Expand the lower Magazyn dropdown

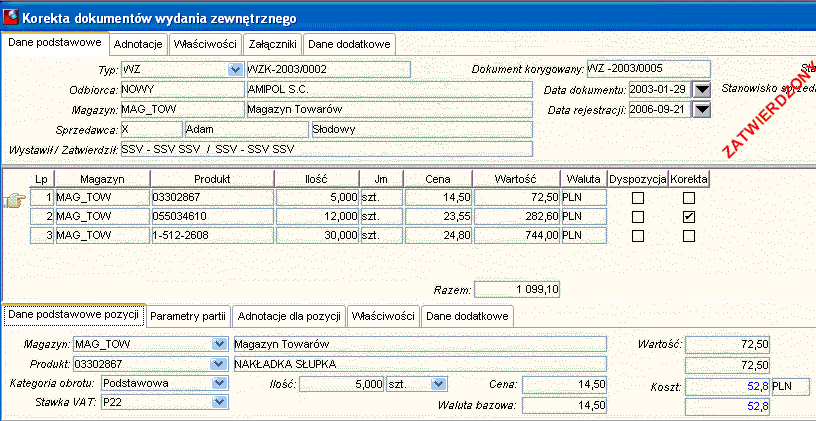219,344
